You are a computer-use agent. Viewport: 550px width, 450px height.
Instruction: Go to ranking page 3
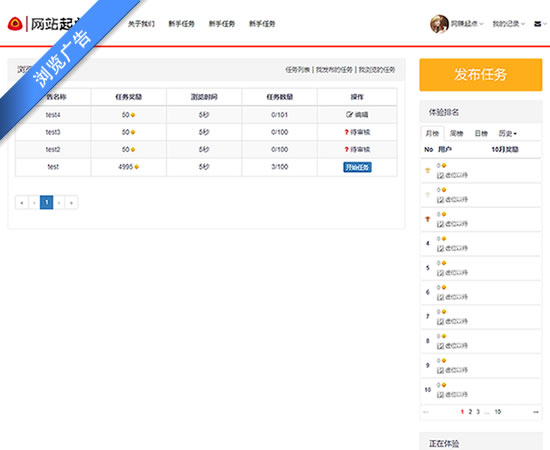[478, 412]
